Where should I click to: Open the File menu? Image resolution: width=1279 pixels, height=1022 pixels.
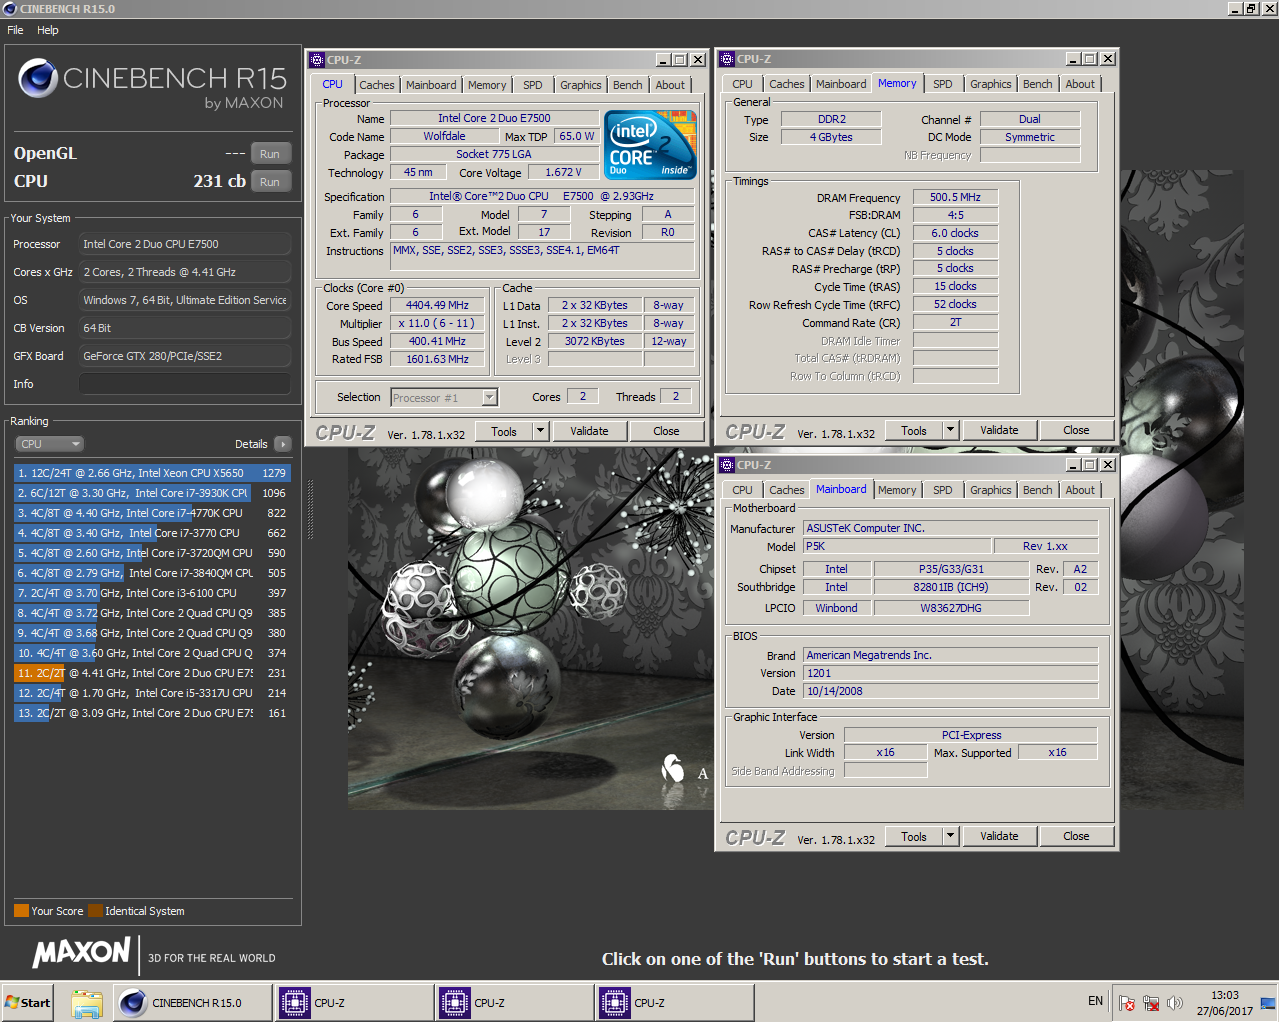click(x=15, y=30)
